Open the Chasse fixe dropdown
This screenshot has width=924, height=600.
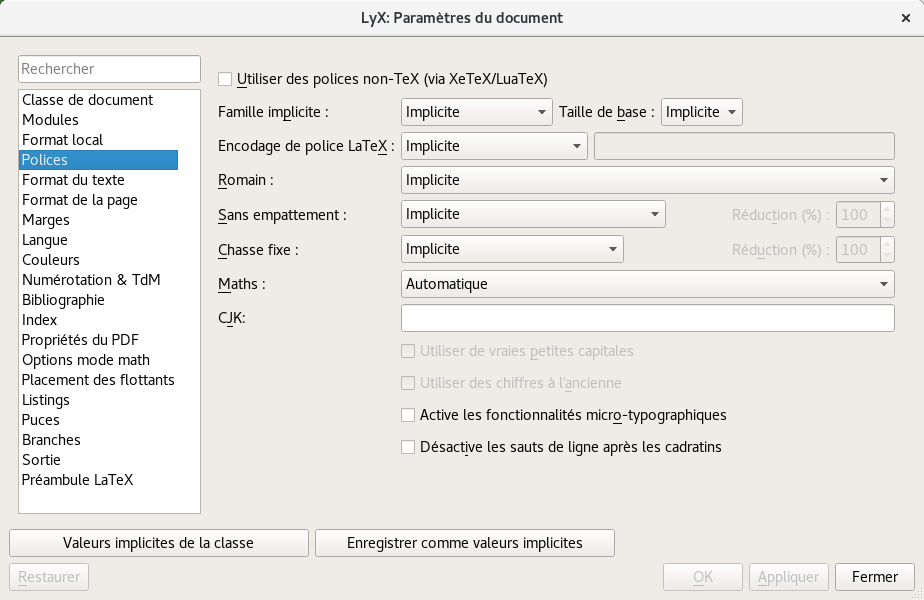[x=512, y=249]
